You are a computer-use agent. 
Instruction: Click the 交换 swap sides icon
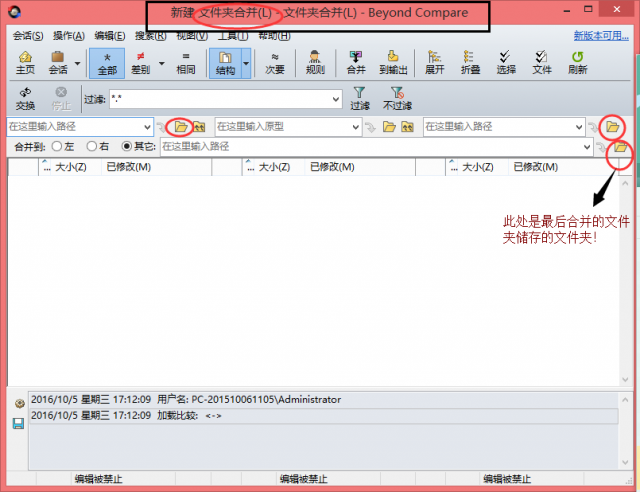(25, 99)
